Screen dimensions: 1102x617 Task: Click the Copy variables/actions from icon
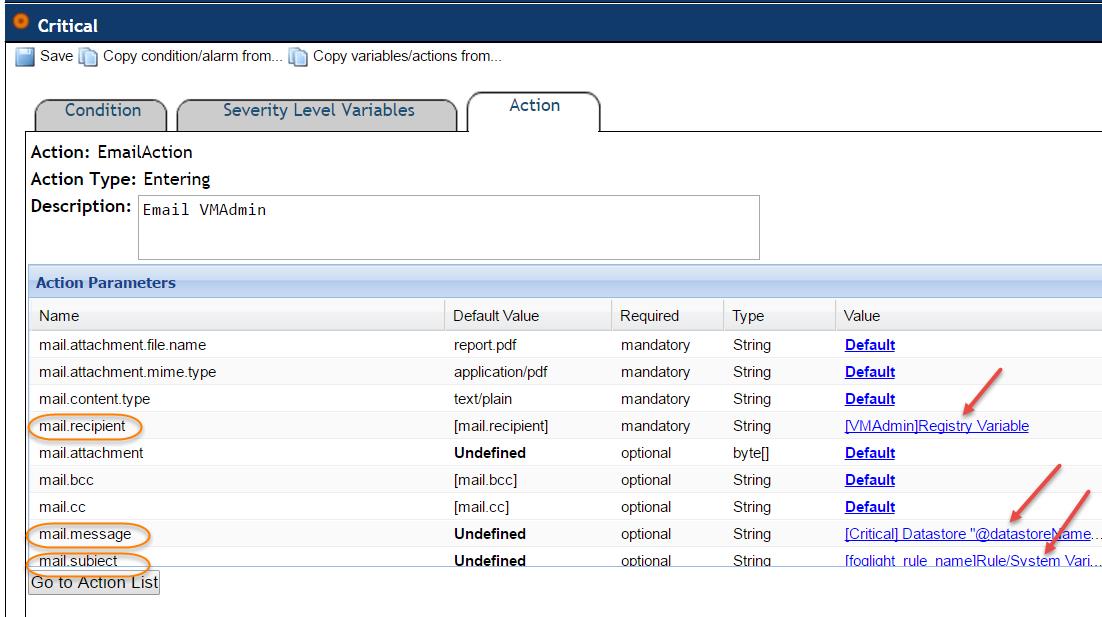coord(298,57)
